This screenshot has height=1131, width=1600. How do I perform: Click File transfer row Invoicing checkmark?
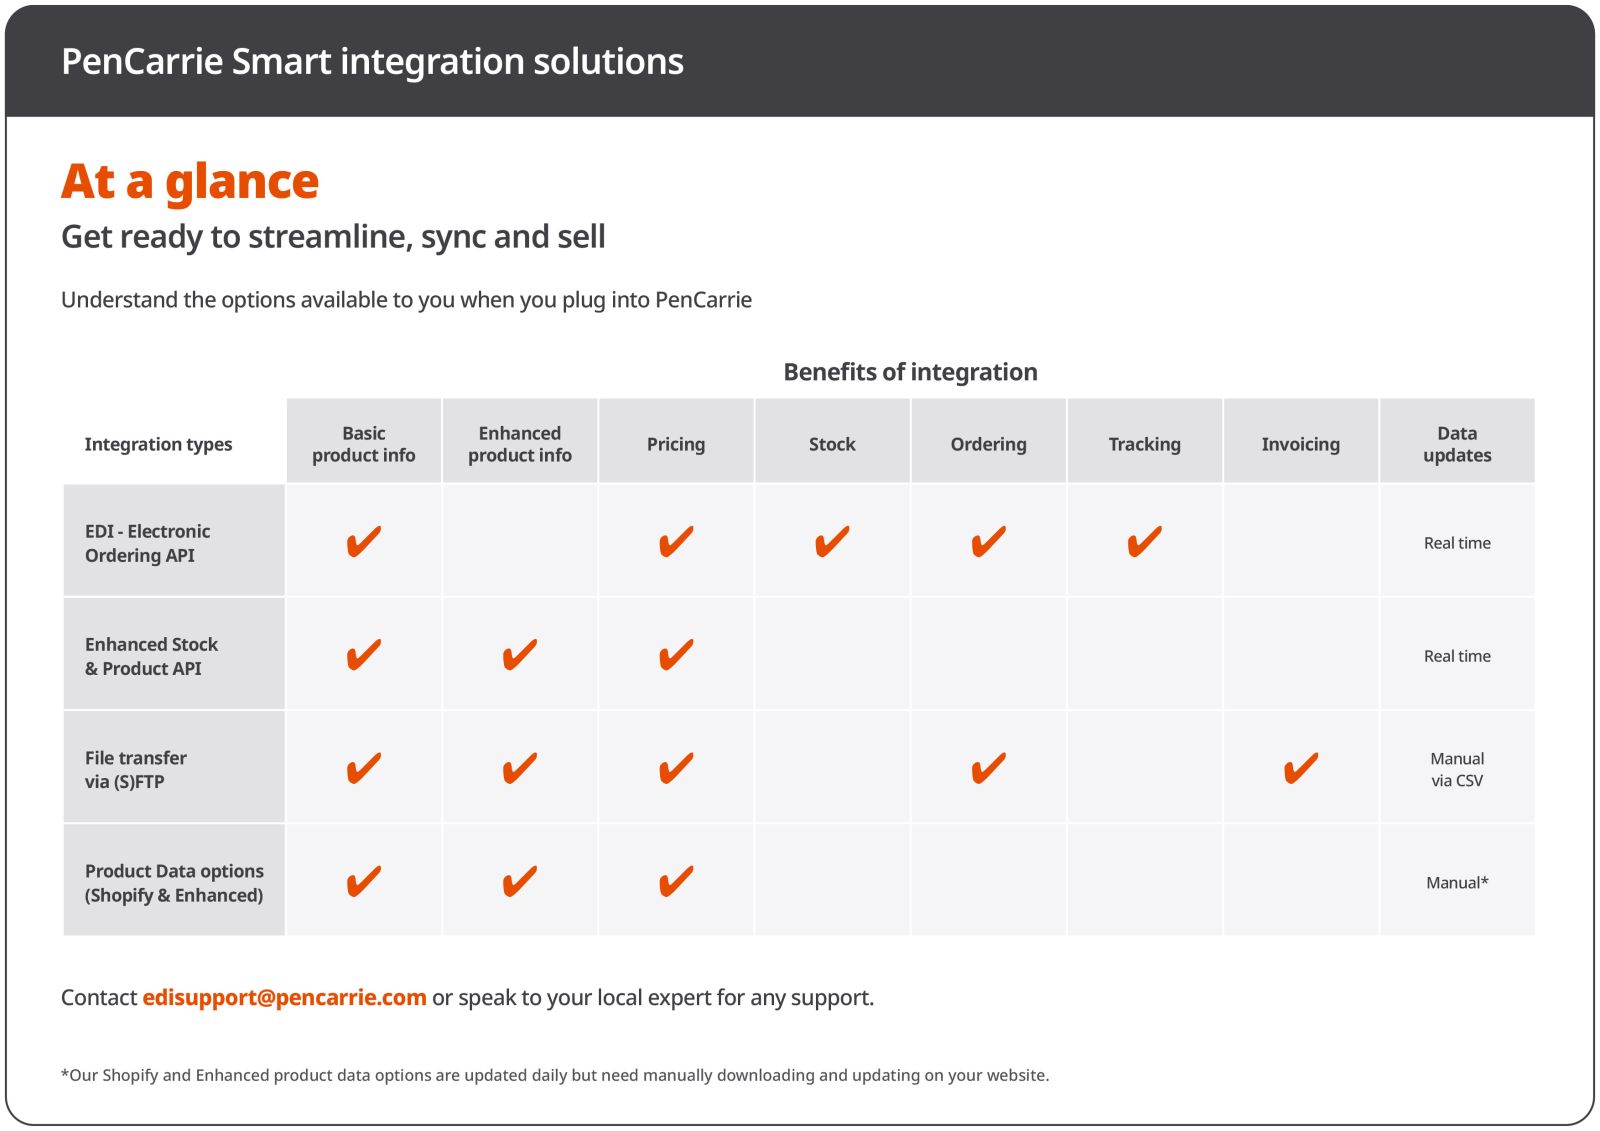[x=1301, y=769]
